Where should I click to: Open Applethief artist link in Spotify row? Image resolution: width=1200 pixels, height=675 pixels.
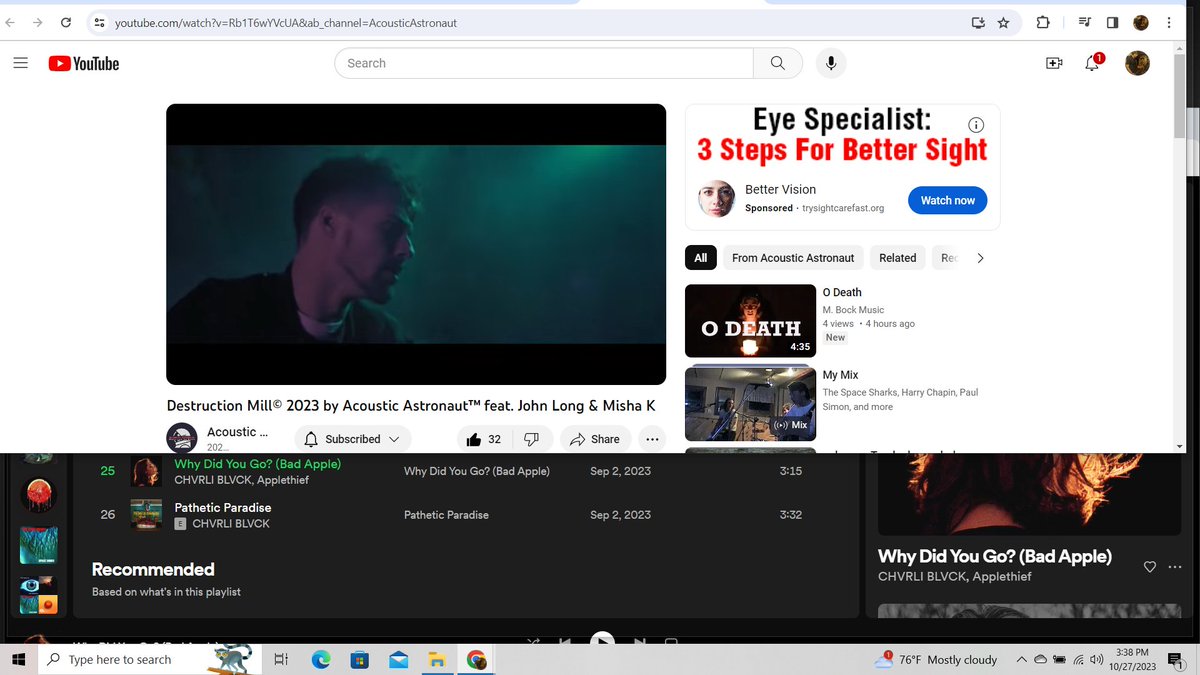pyautogui.click(x=284, y=480)
